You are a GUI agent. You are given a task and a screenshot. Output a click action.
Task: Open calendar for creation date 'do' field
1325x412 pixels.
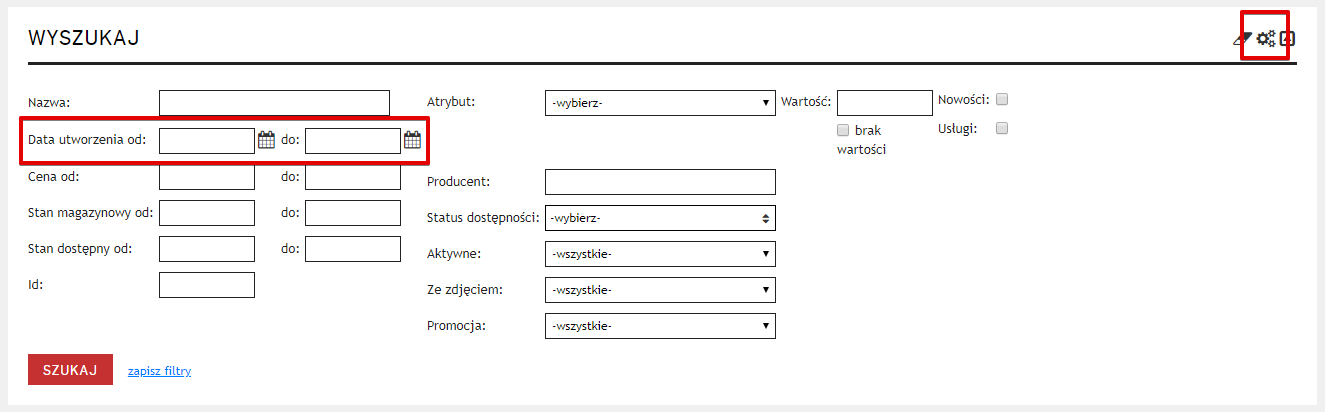tap(412, 141)
